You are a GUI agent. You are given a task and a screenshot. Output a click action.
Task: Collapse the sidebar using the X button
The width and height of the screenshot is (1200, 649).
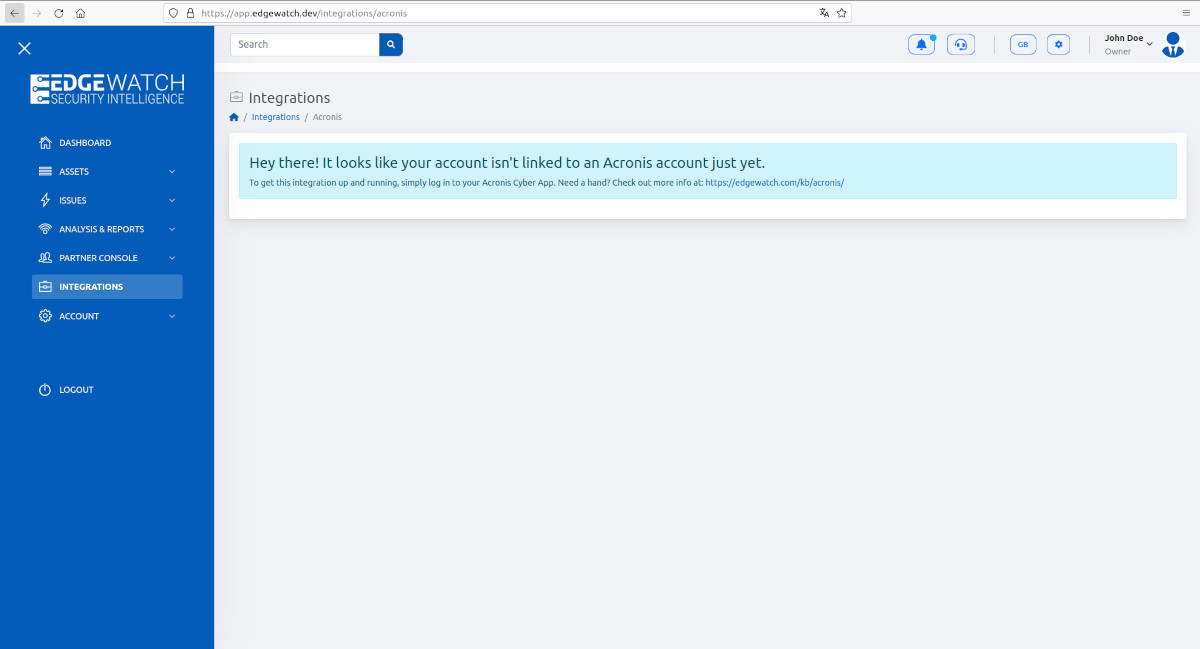pos(24,48)
